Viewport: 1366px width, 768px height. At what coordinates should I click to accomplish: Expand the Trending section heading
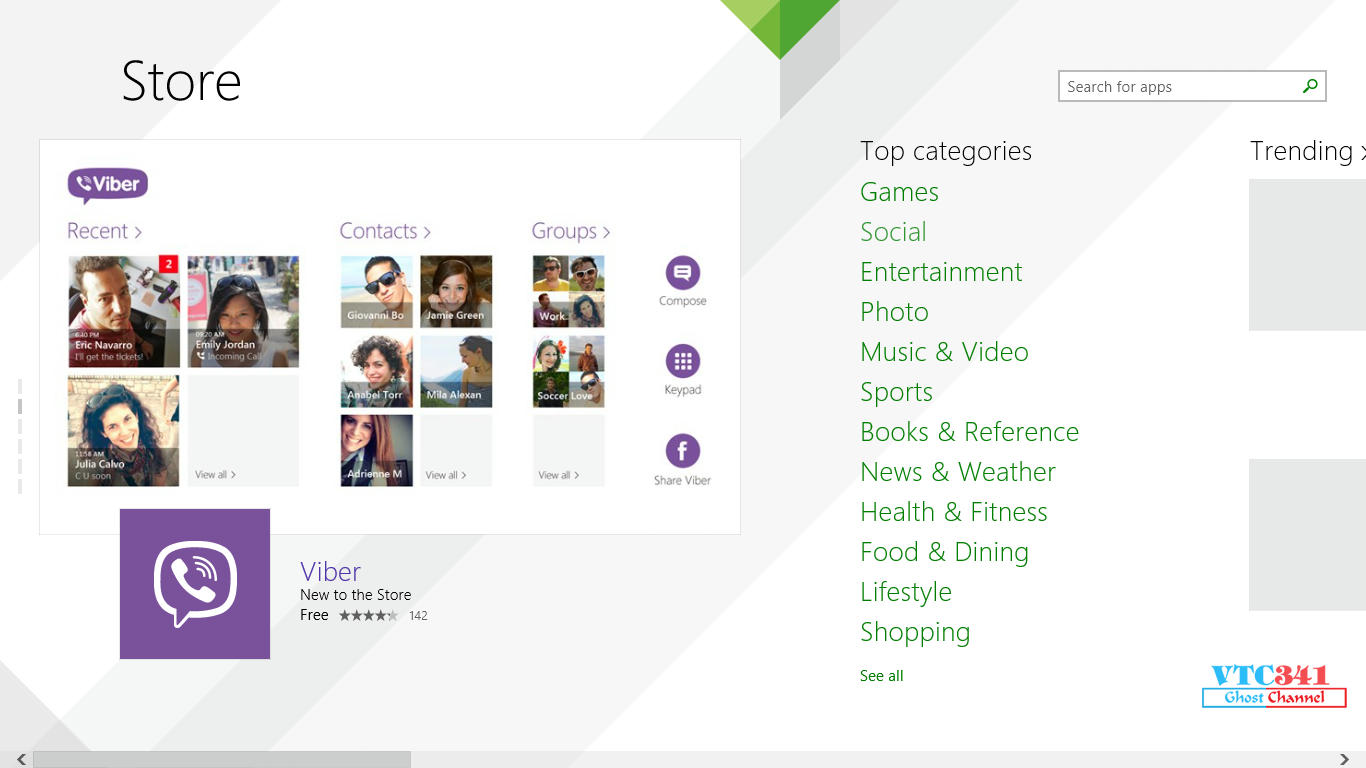click(1308, 151)
